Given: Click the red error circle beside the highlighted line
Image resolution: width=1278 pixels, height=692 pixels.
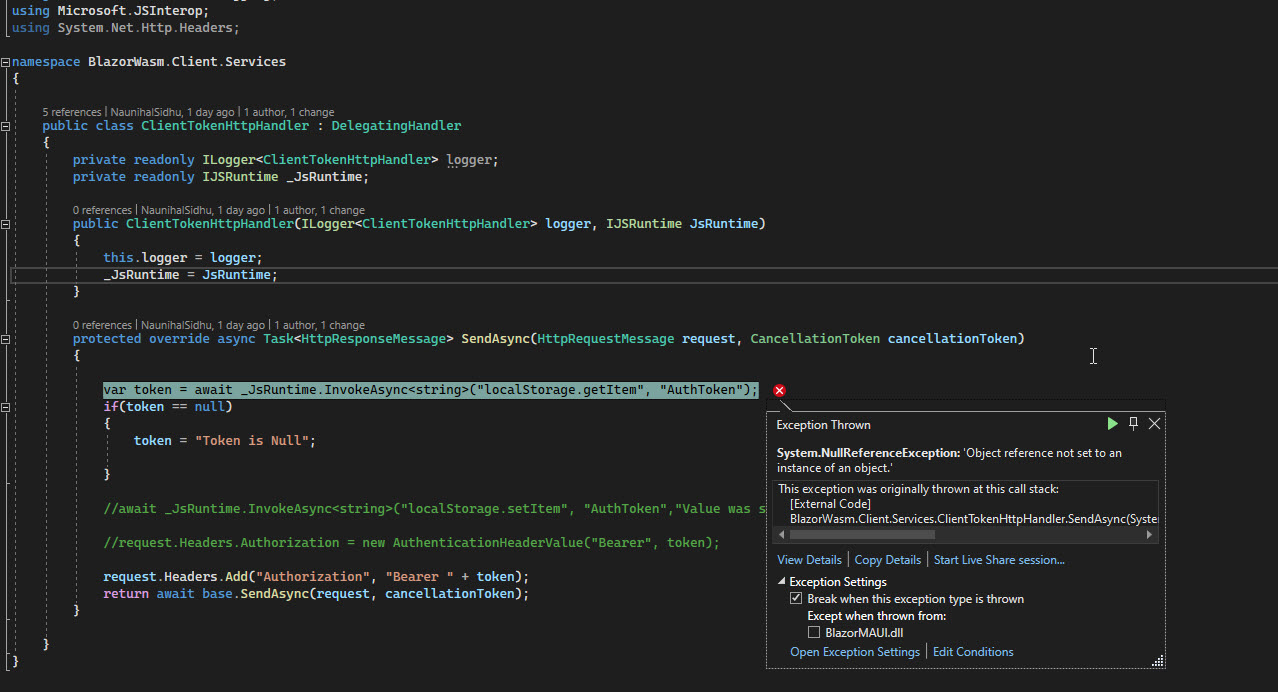Looking at the screenshot, I should click(x=779, y=390).
